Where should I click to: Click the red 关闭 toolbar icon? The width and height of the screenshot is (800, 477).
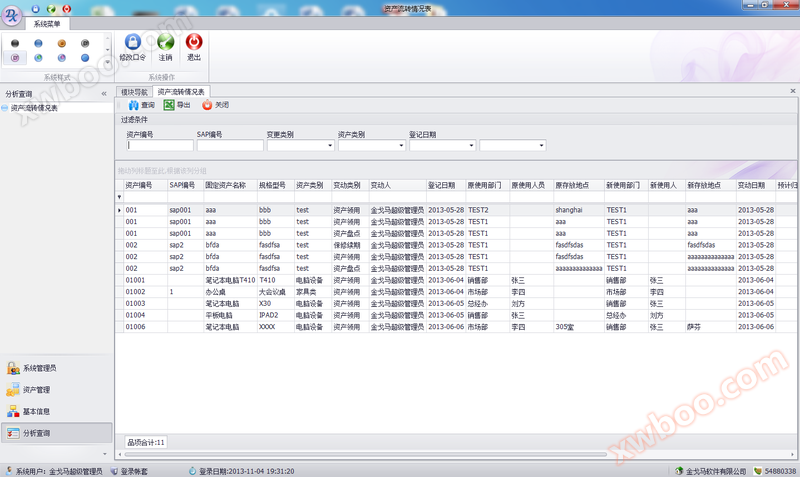207,105
